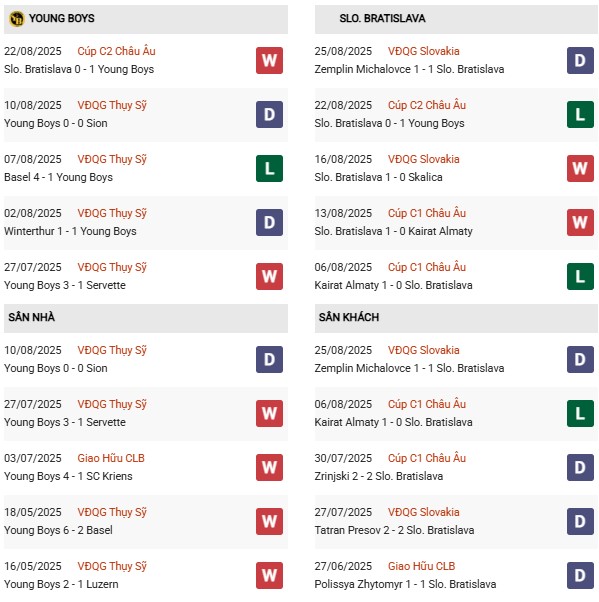The image size is (599, 602).
Task: Click the W badge for Slo. Bratislava 1-0 Skalica
Action: (580, 168)
